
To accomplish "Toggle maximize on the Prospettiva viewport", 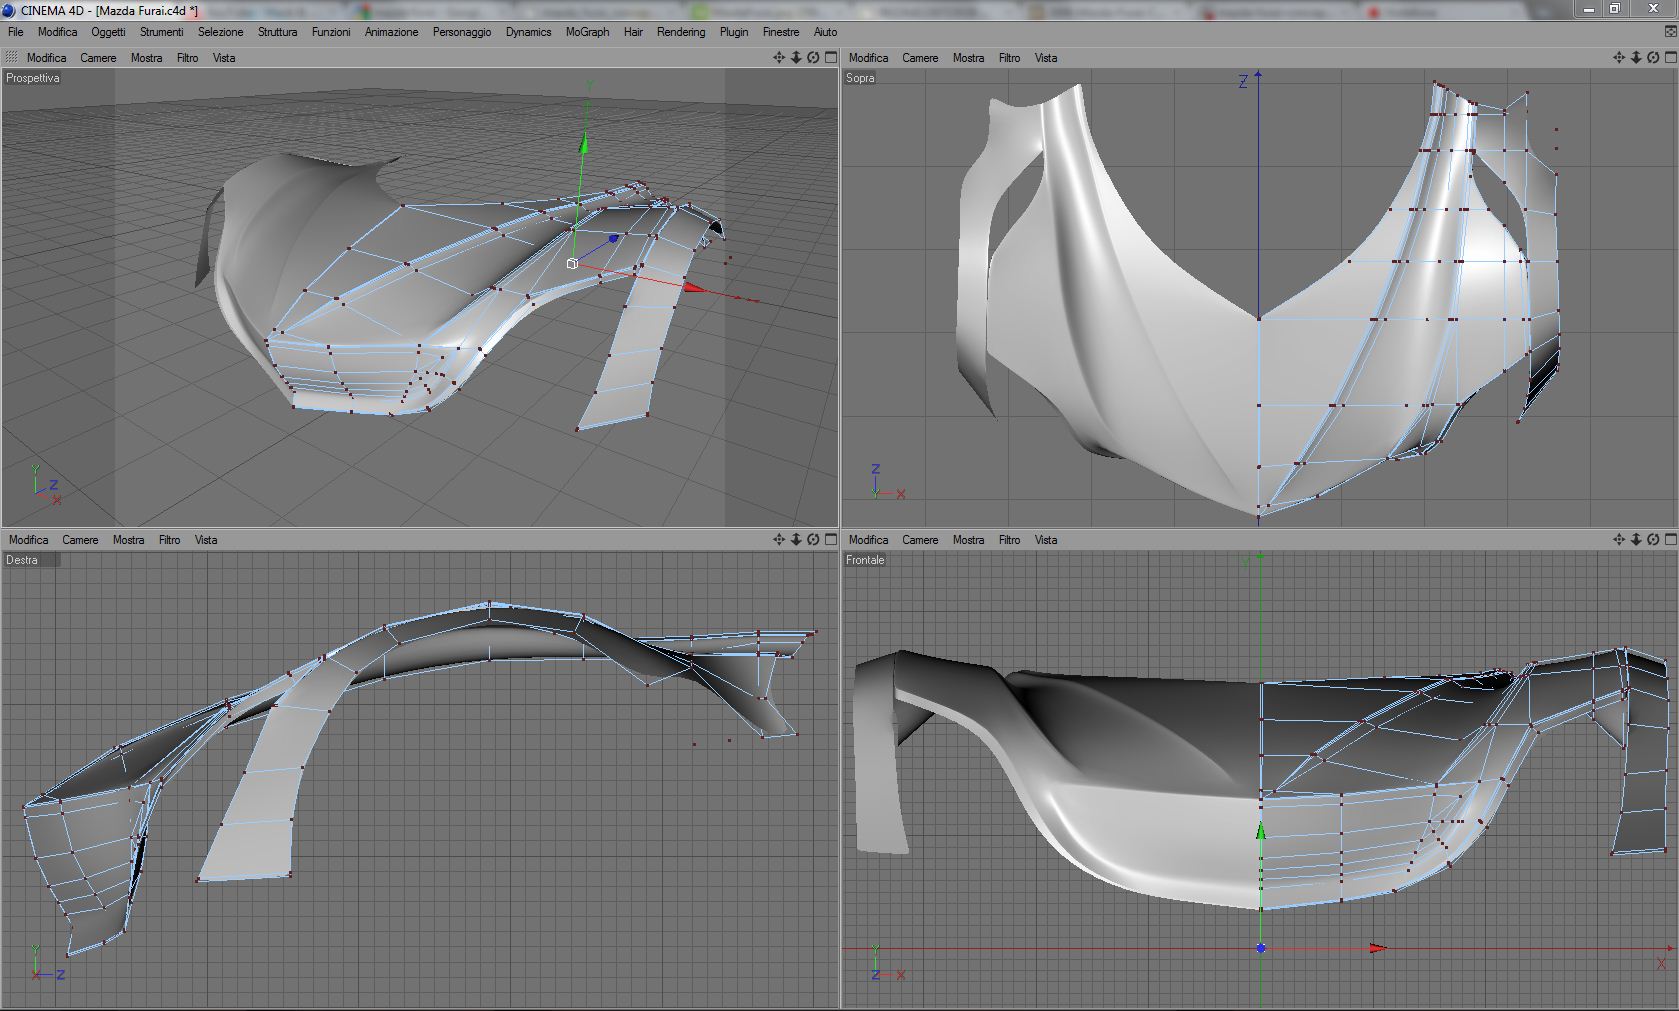I will tap(830, 58).
